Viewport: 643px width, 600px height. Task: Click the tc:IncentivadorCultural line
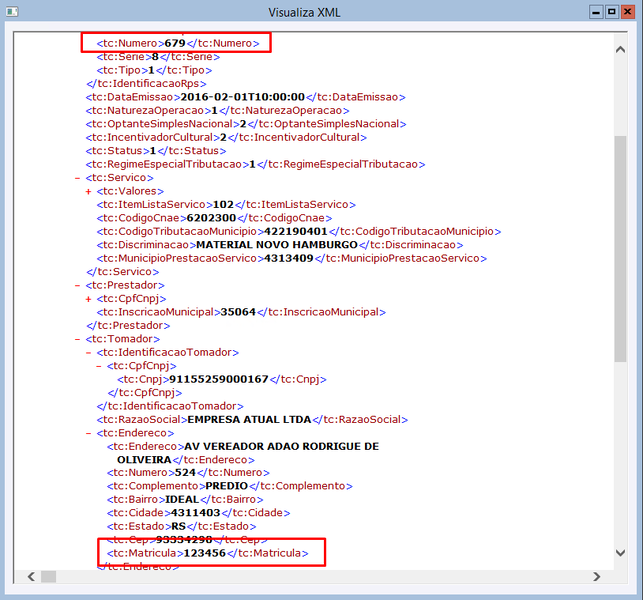click(x=226, y=137)
